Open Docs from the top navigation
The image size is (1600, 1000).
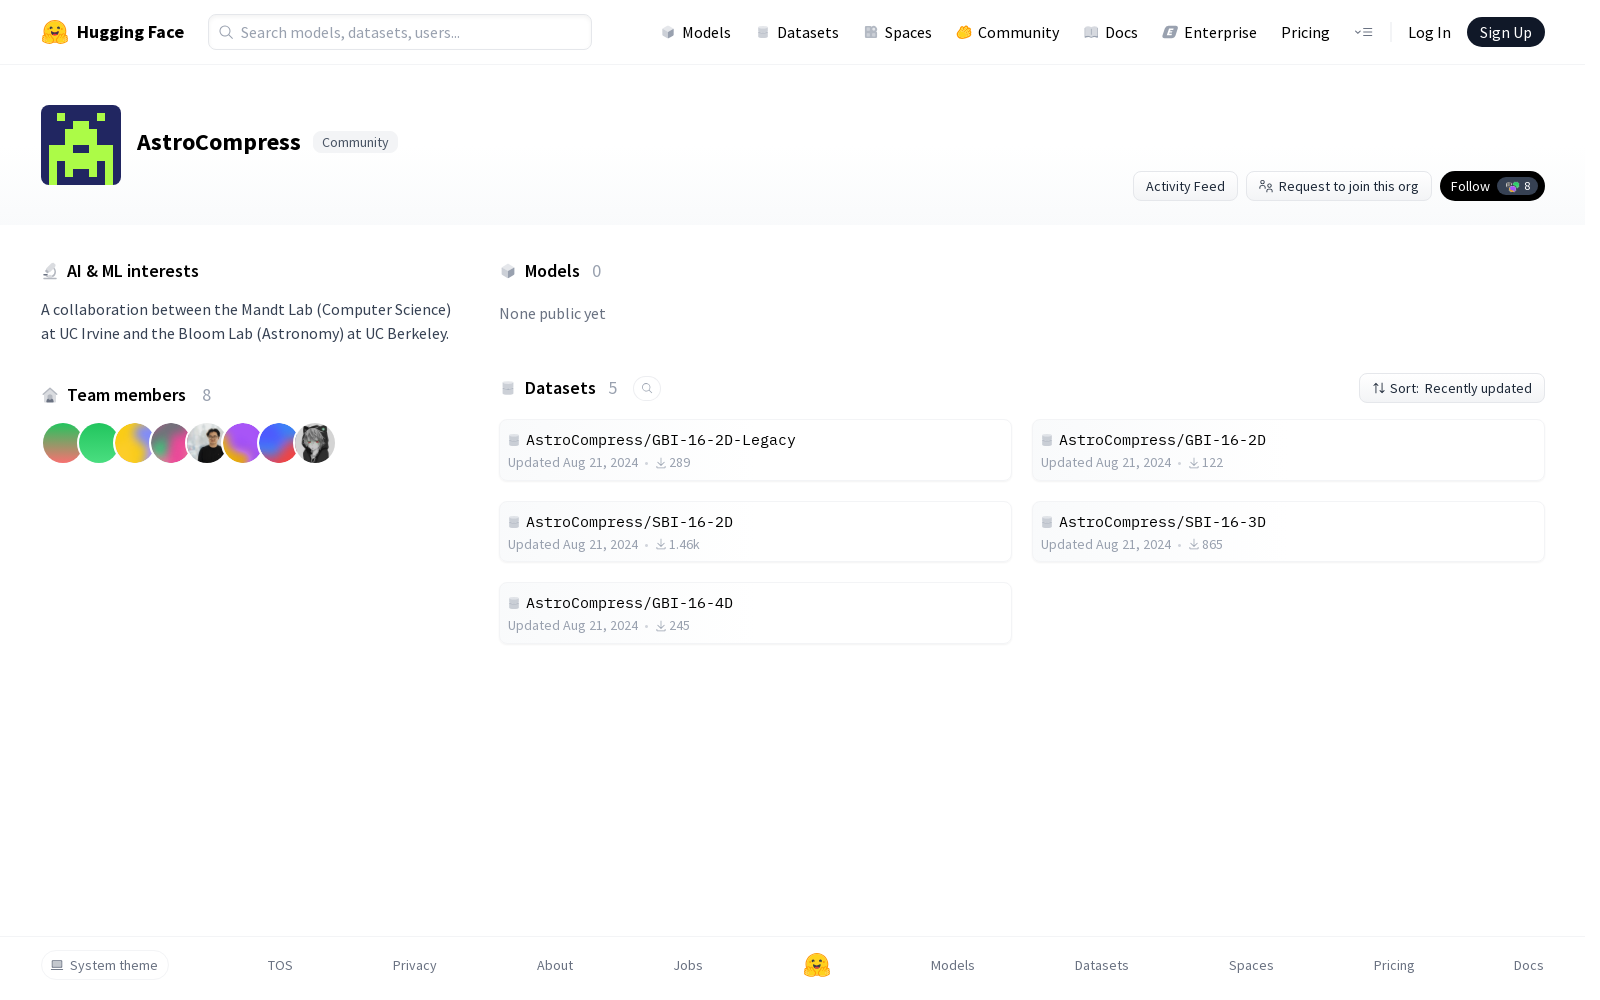click(1111, 32)
